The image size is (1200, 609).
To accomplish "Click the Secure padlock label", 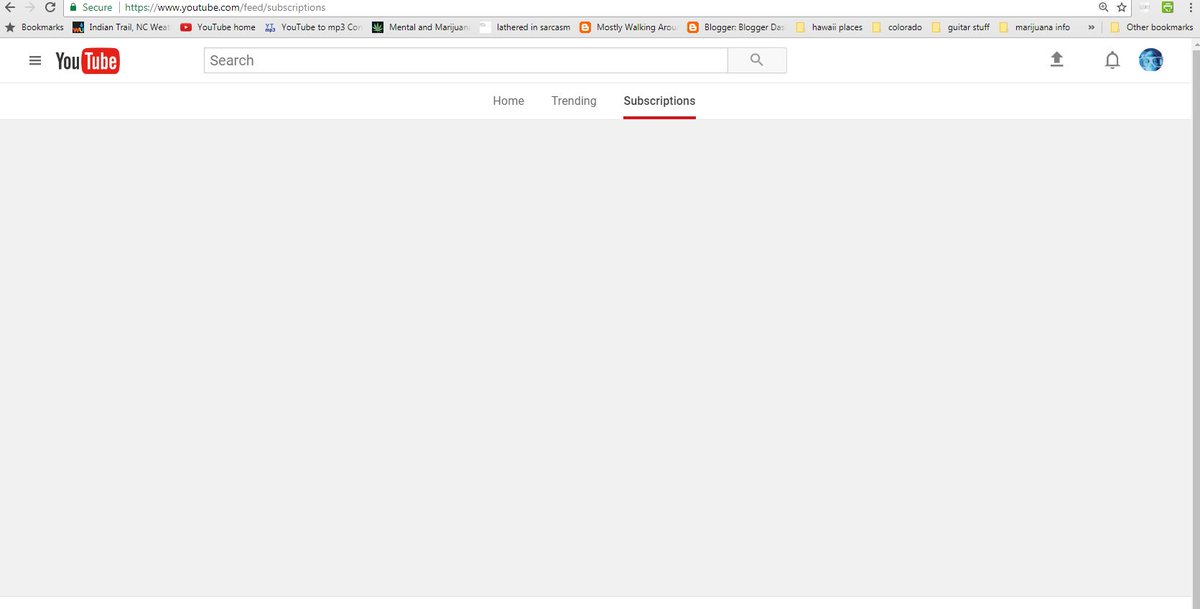I will point(93,7).
